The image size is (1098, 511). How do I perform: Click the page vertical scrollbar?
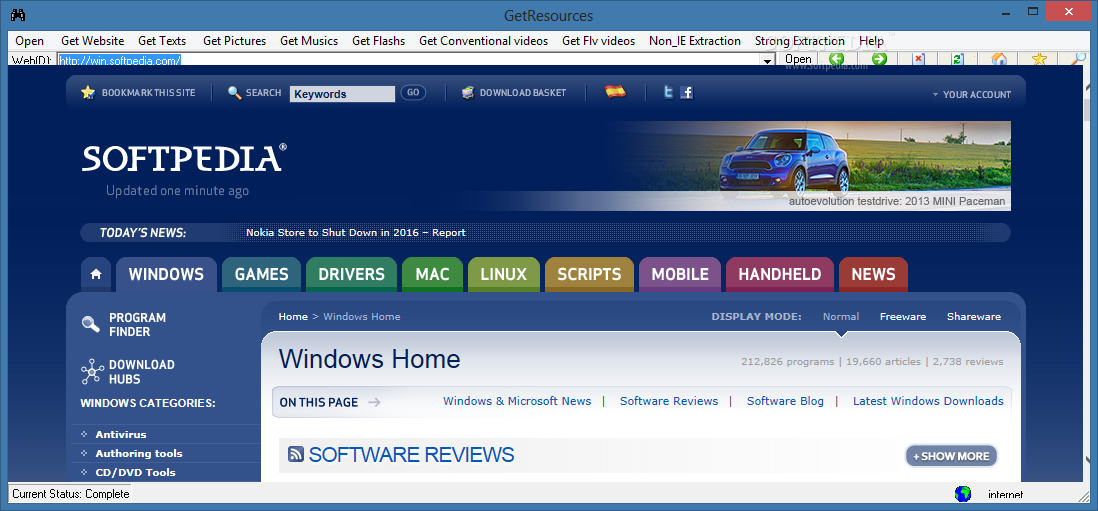[x=1089, y=273]
